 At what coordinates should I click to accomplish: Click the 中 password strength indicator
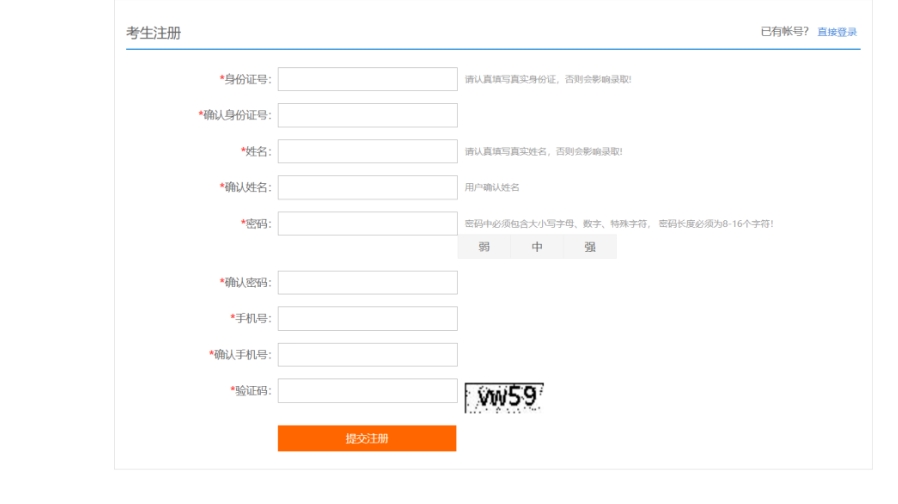click(537, 247)
